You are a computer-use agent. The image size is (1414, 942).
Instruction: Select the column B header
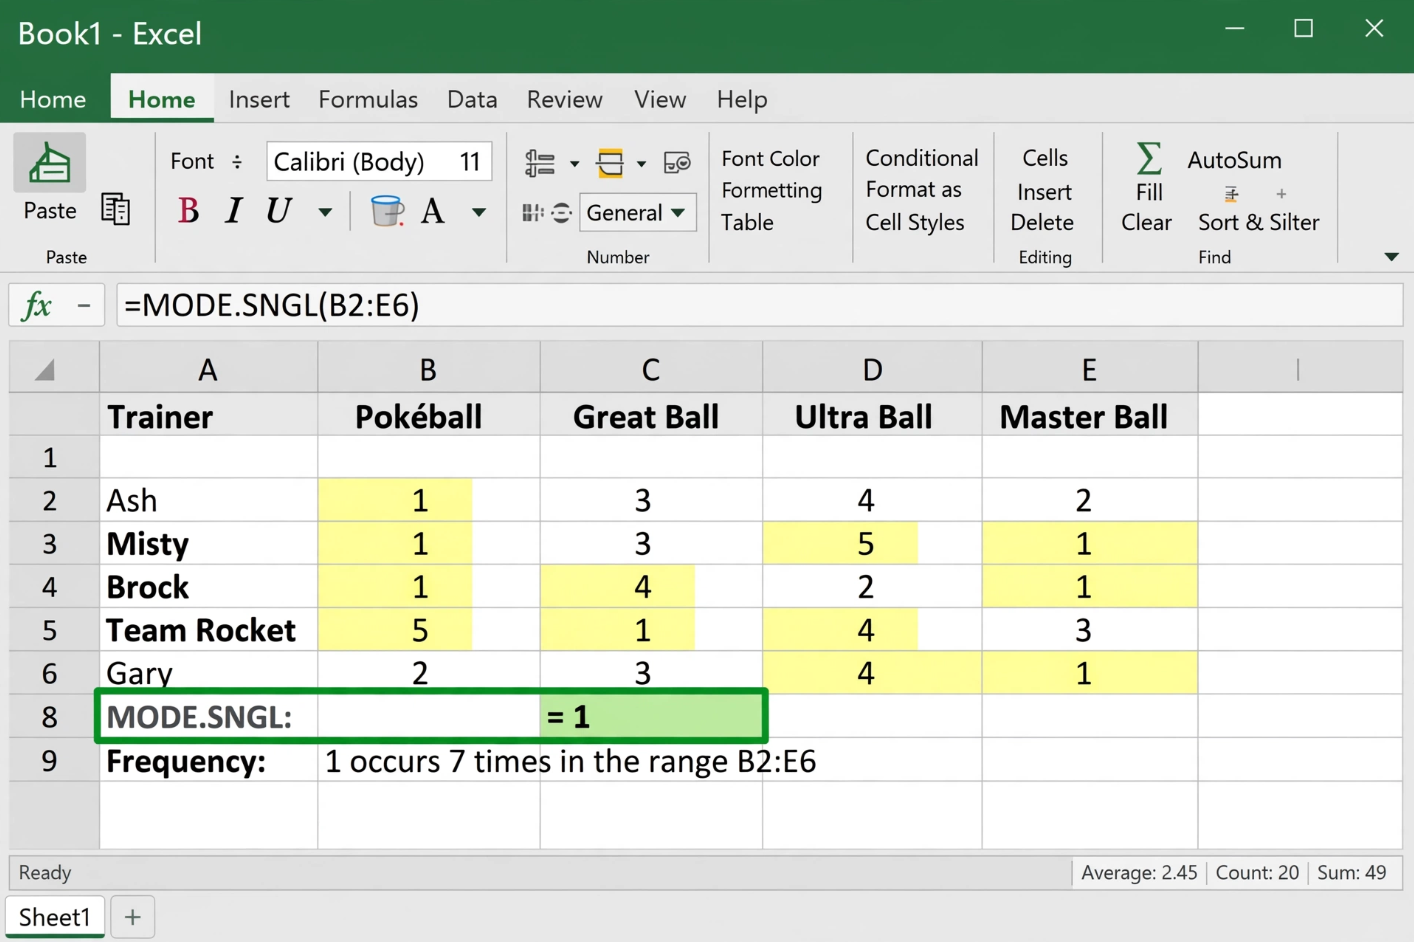[x=429, y=369]
